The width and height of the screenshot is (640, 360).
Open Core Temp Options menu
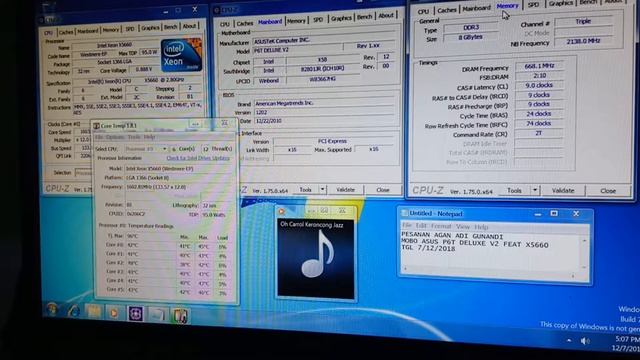coord(115,137)
